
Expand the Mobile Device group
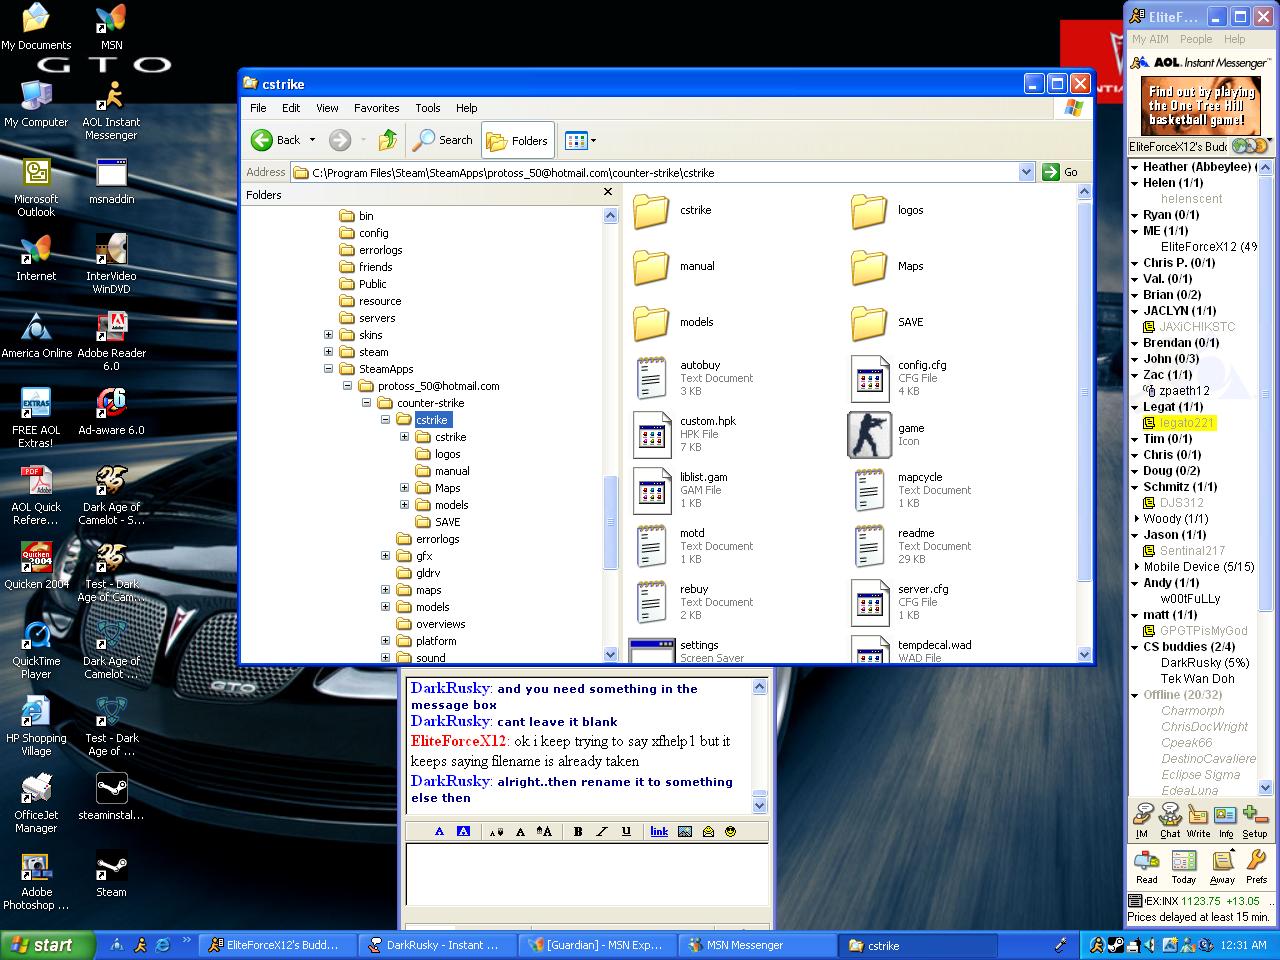1135,567
